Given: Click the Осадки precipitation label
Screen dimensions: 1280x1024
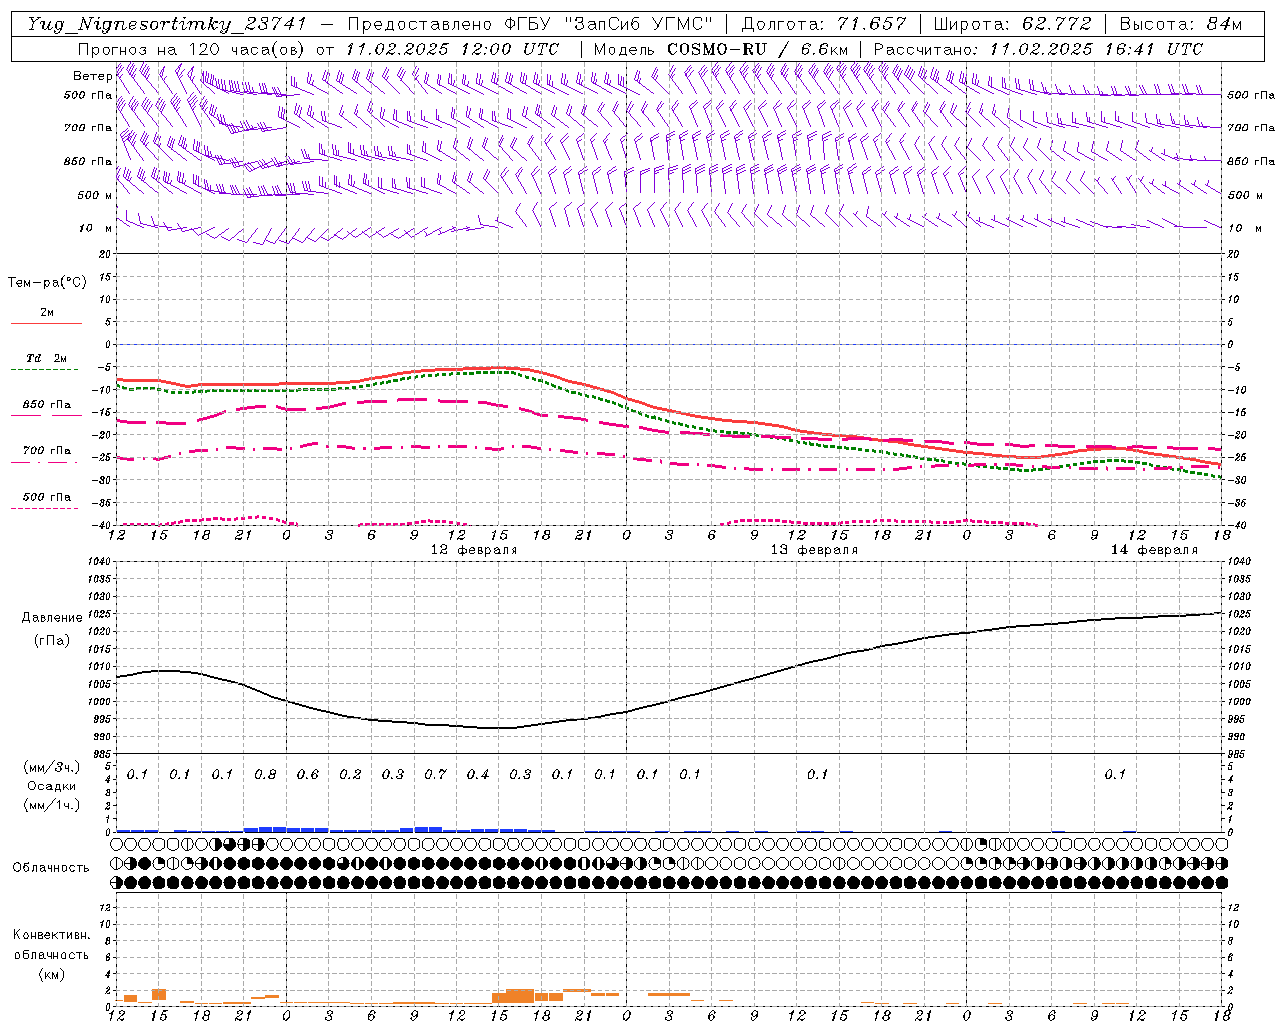Looking at the screenshot, I should [52, 786].
